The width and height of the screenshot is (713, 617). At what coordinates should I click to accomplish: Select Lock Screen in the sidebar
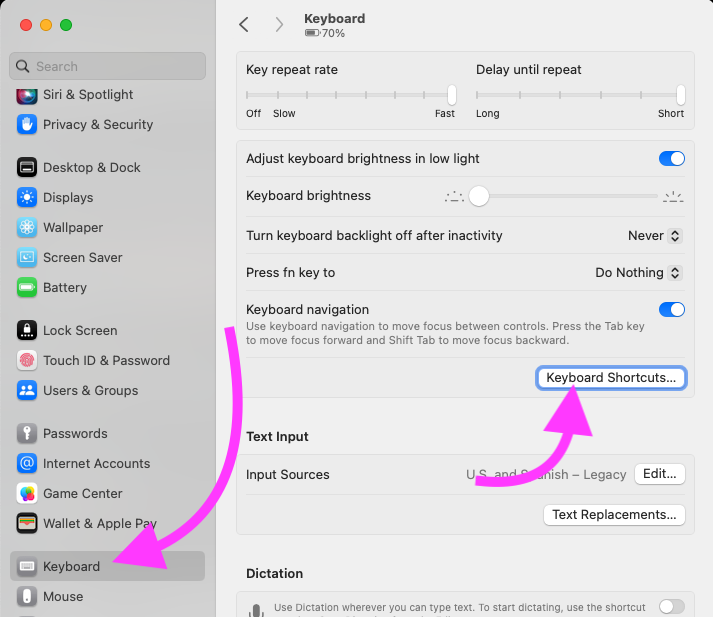click(x=80, y=331)
